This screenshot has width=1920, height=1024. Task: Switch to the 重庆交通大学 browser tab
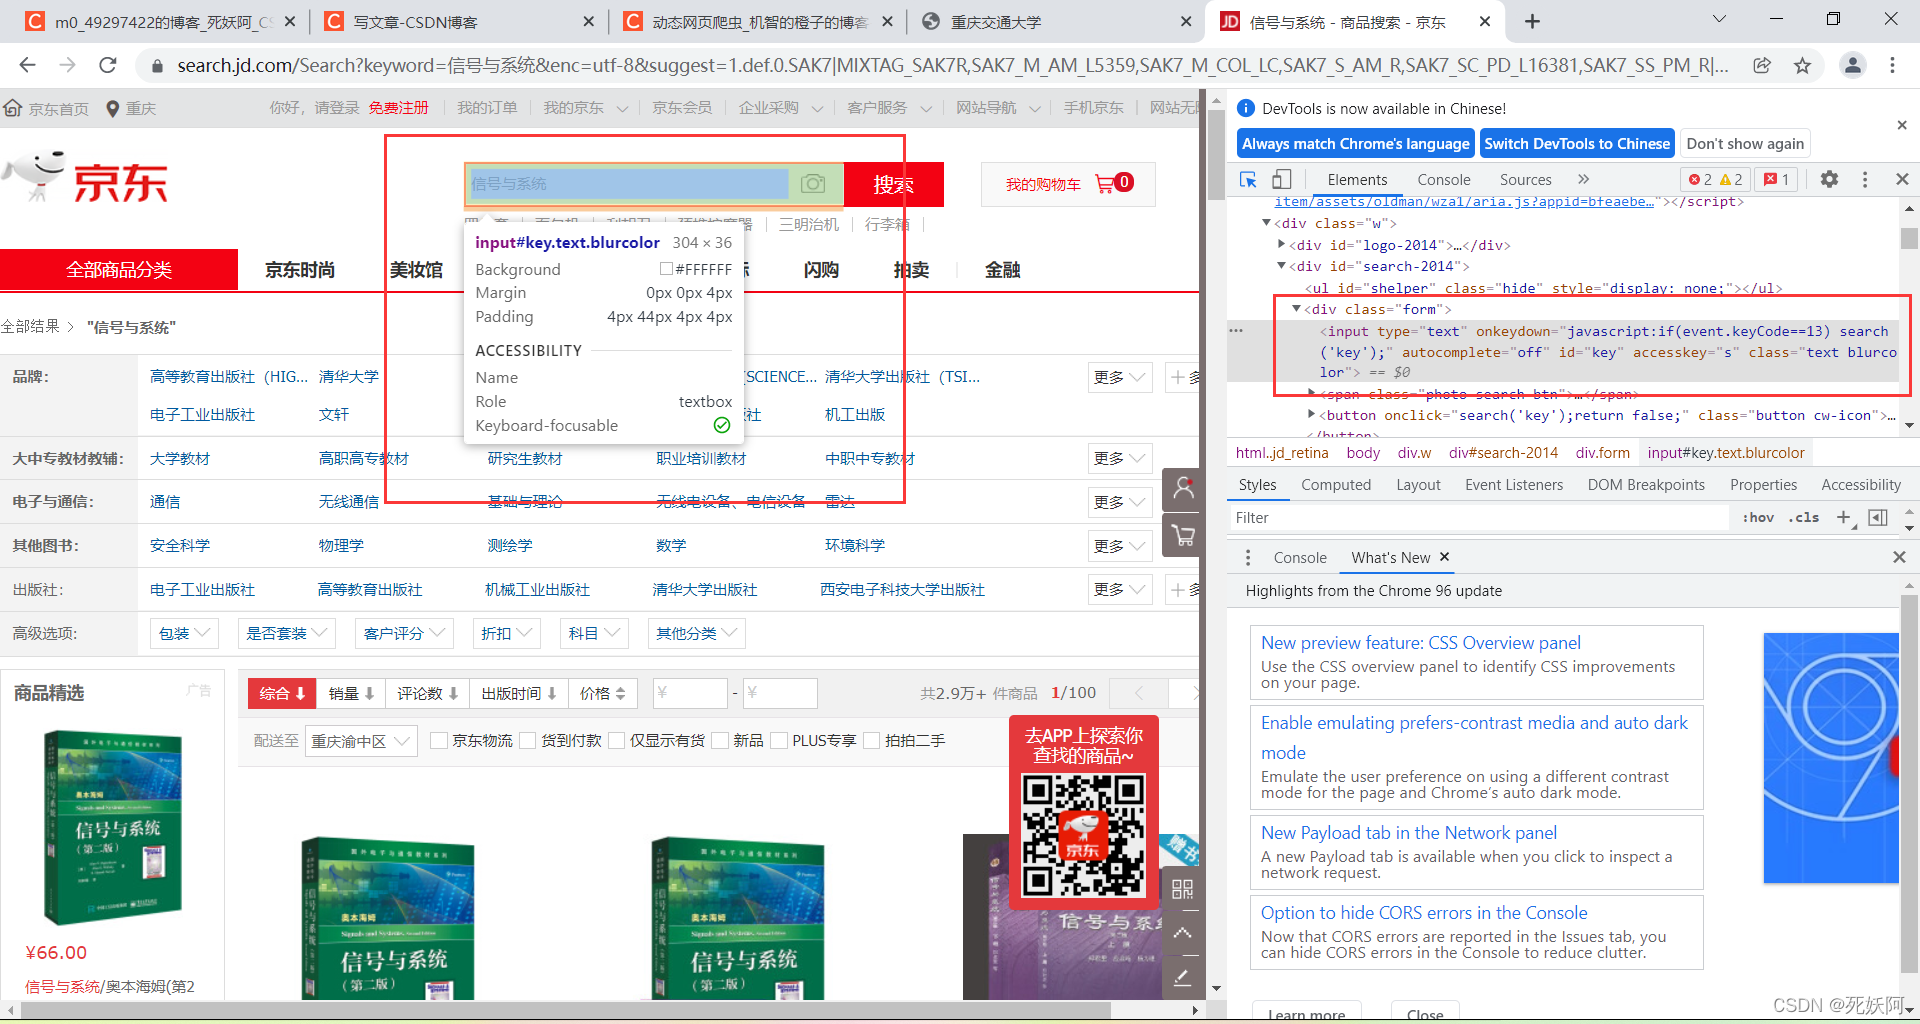coord(1055,21)
